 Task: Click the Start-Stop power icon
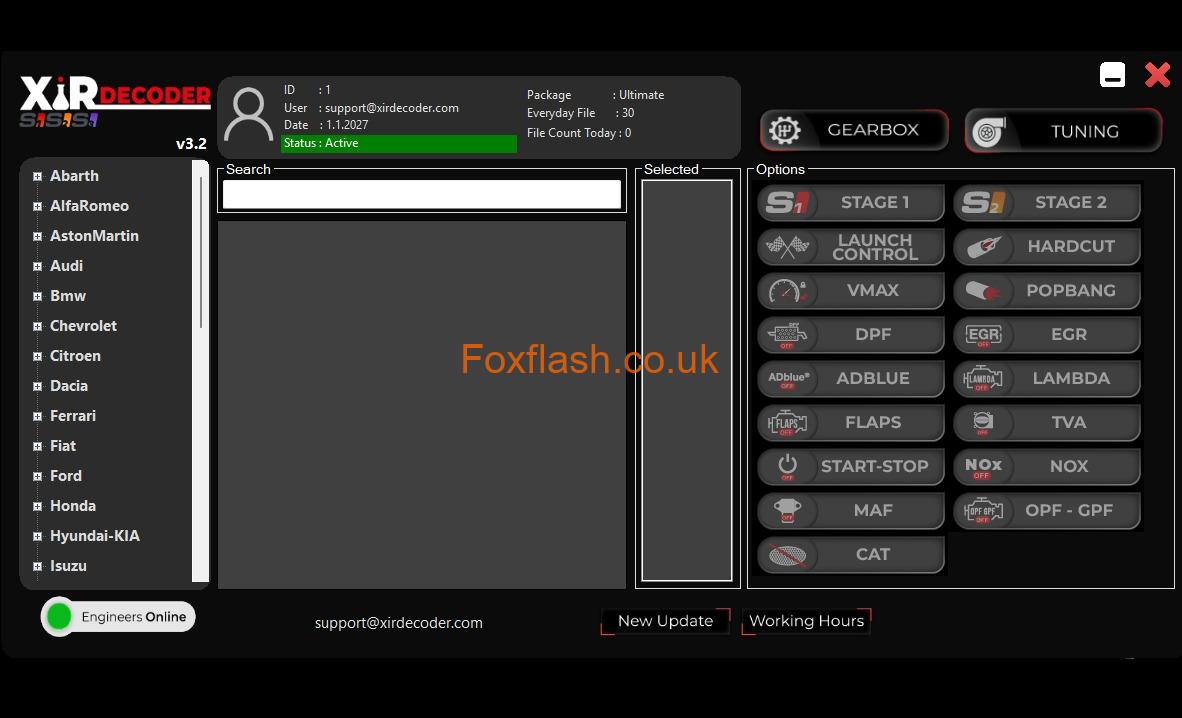point(786,467)
